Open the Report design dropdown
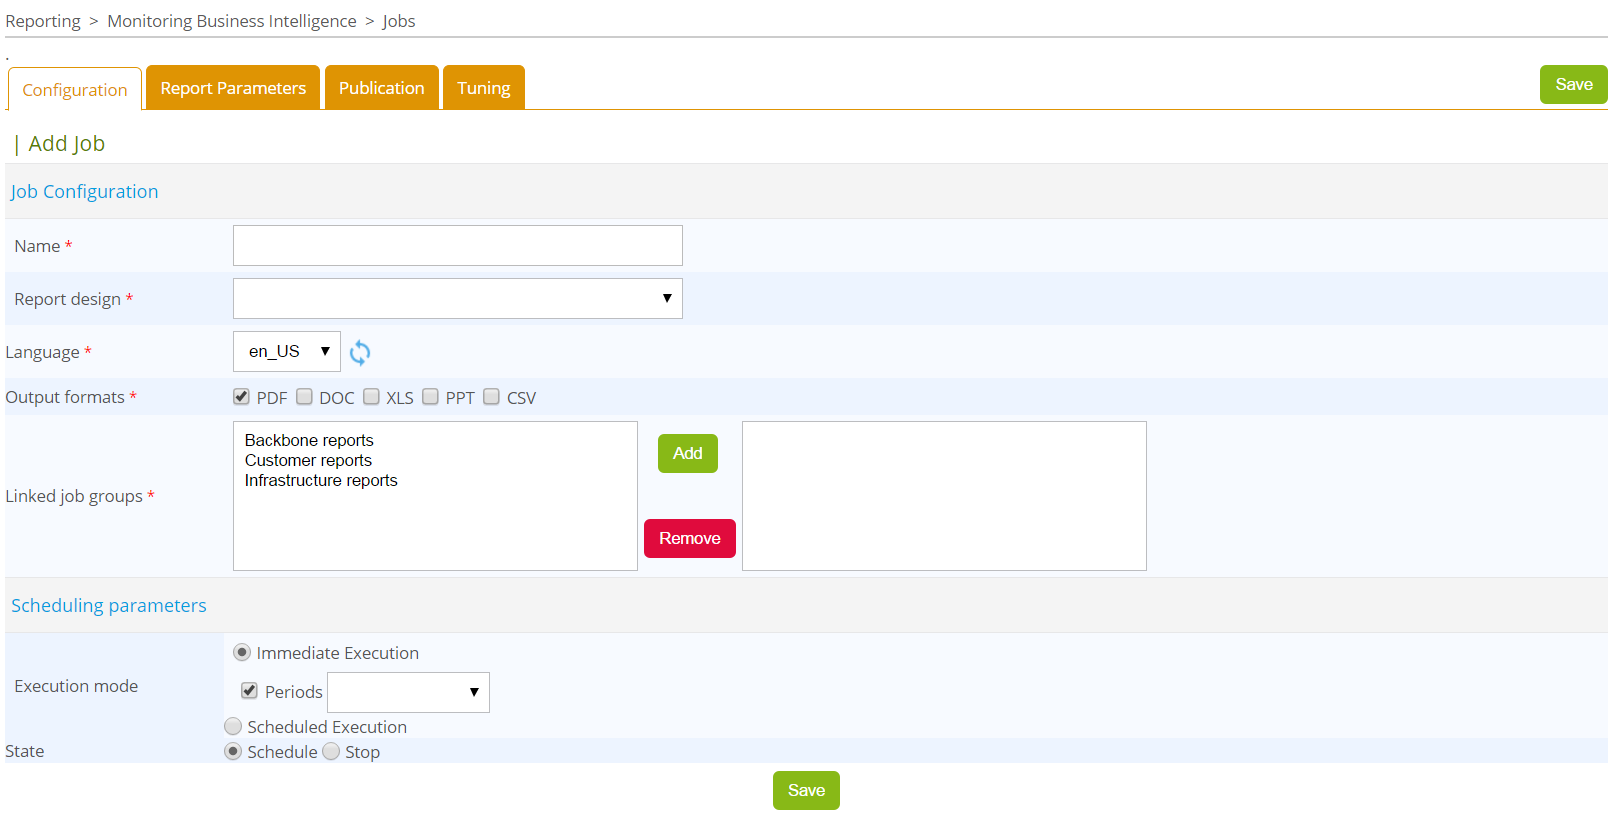 click(457, 298)
